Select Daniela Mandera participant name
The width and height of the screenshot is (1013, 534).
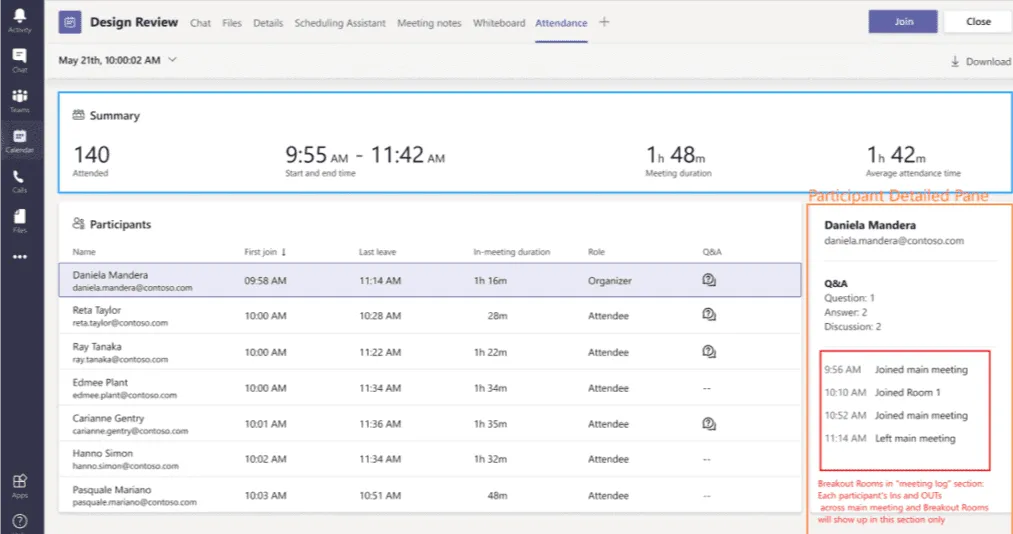click(110, 274)
